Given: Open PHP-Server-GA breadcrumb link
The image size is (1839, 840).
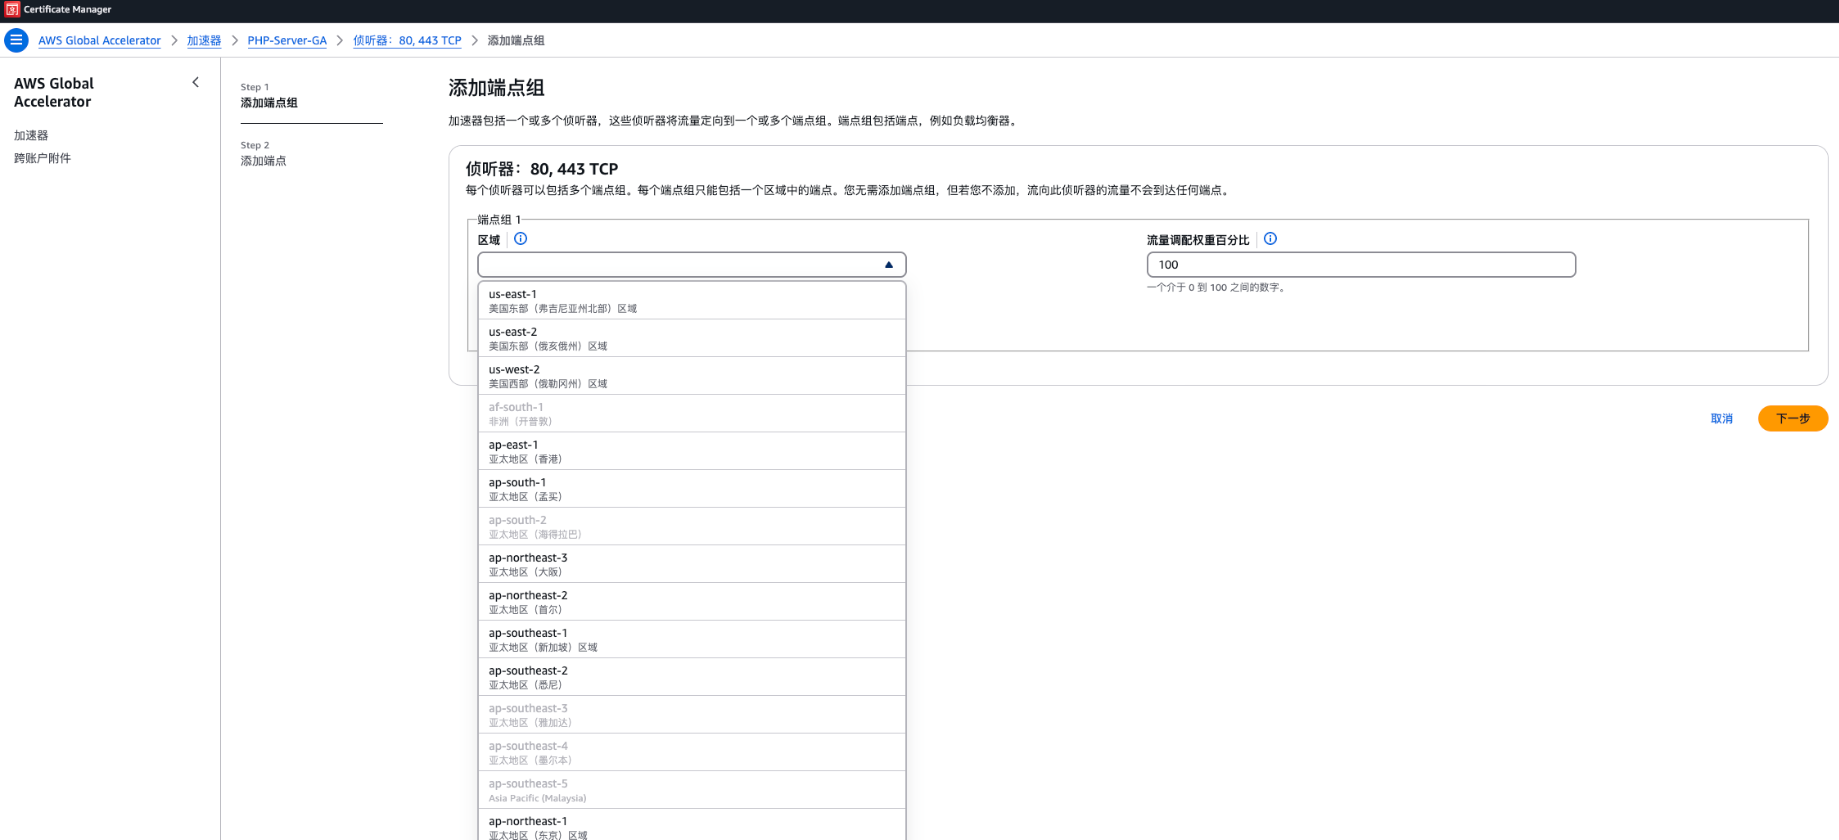Looking at the screenshot, I should 287,41.
